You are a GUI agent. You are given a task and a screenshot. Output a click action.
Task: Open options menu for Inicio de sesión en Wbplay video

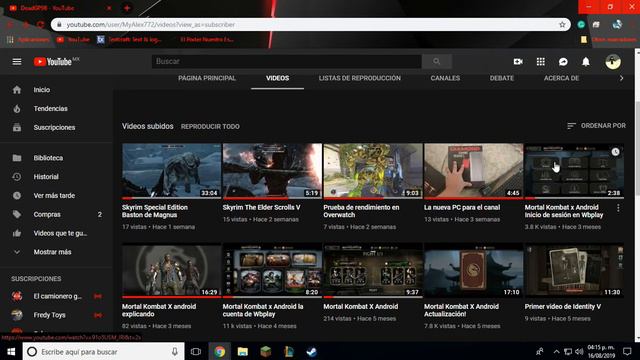618,208
